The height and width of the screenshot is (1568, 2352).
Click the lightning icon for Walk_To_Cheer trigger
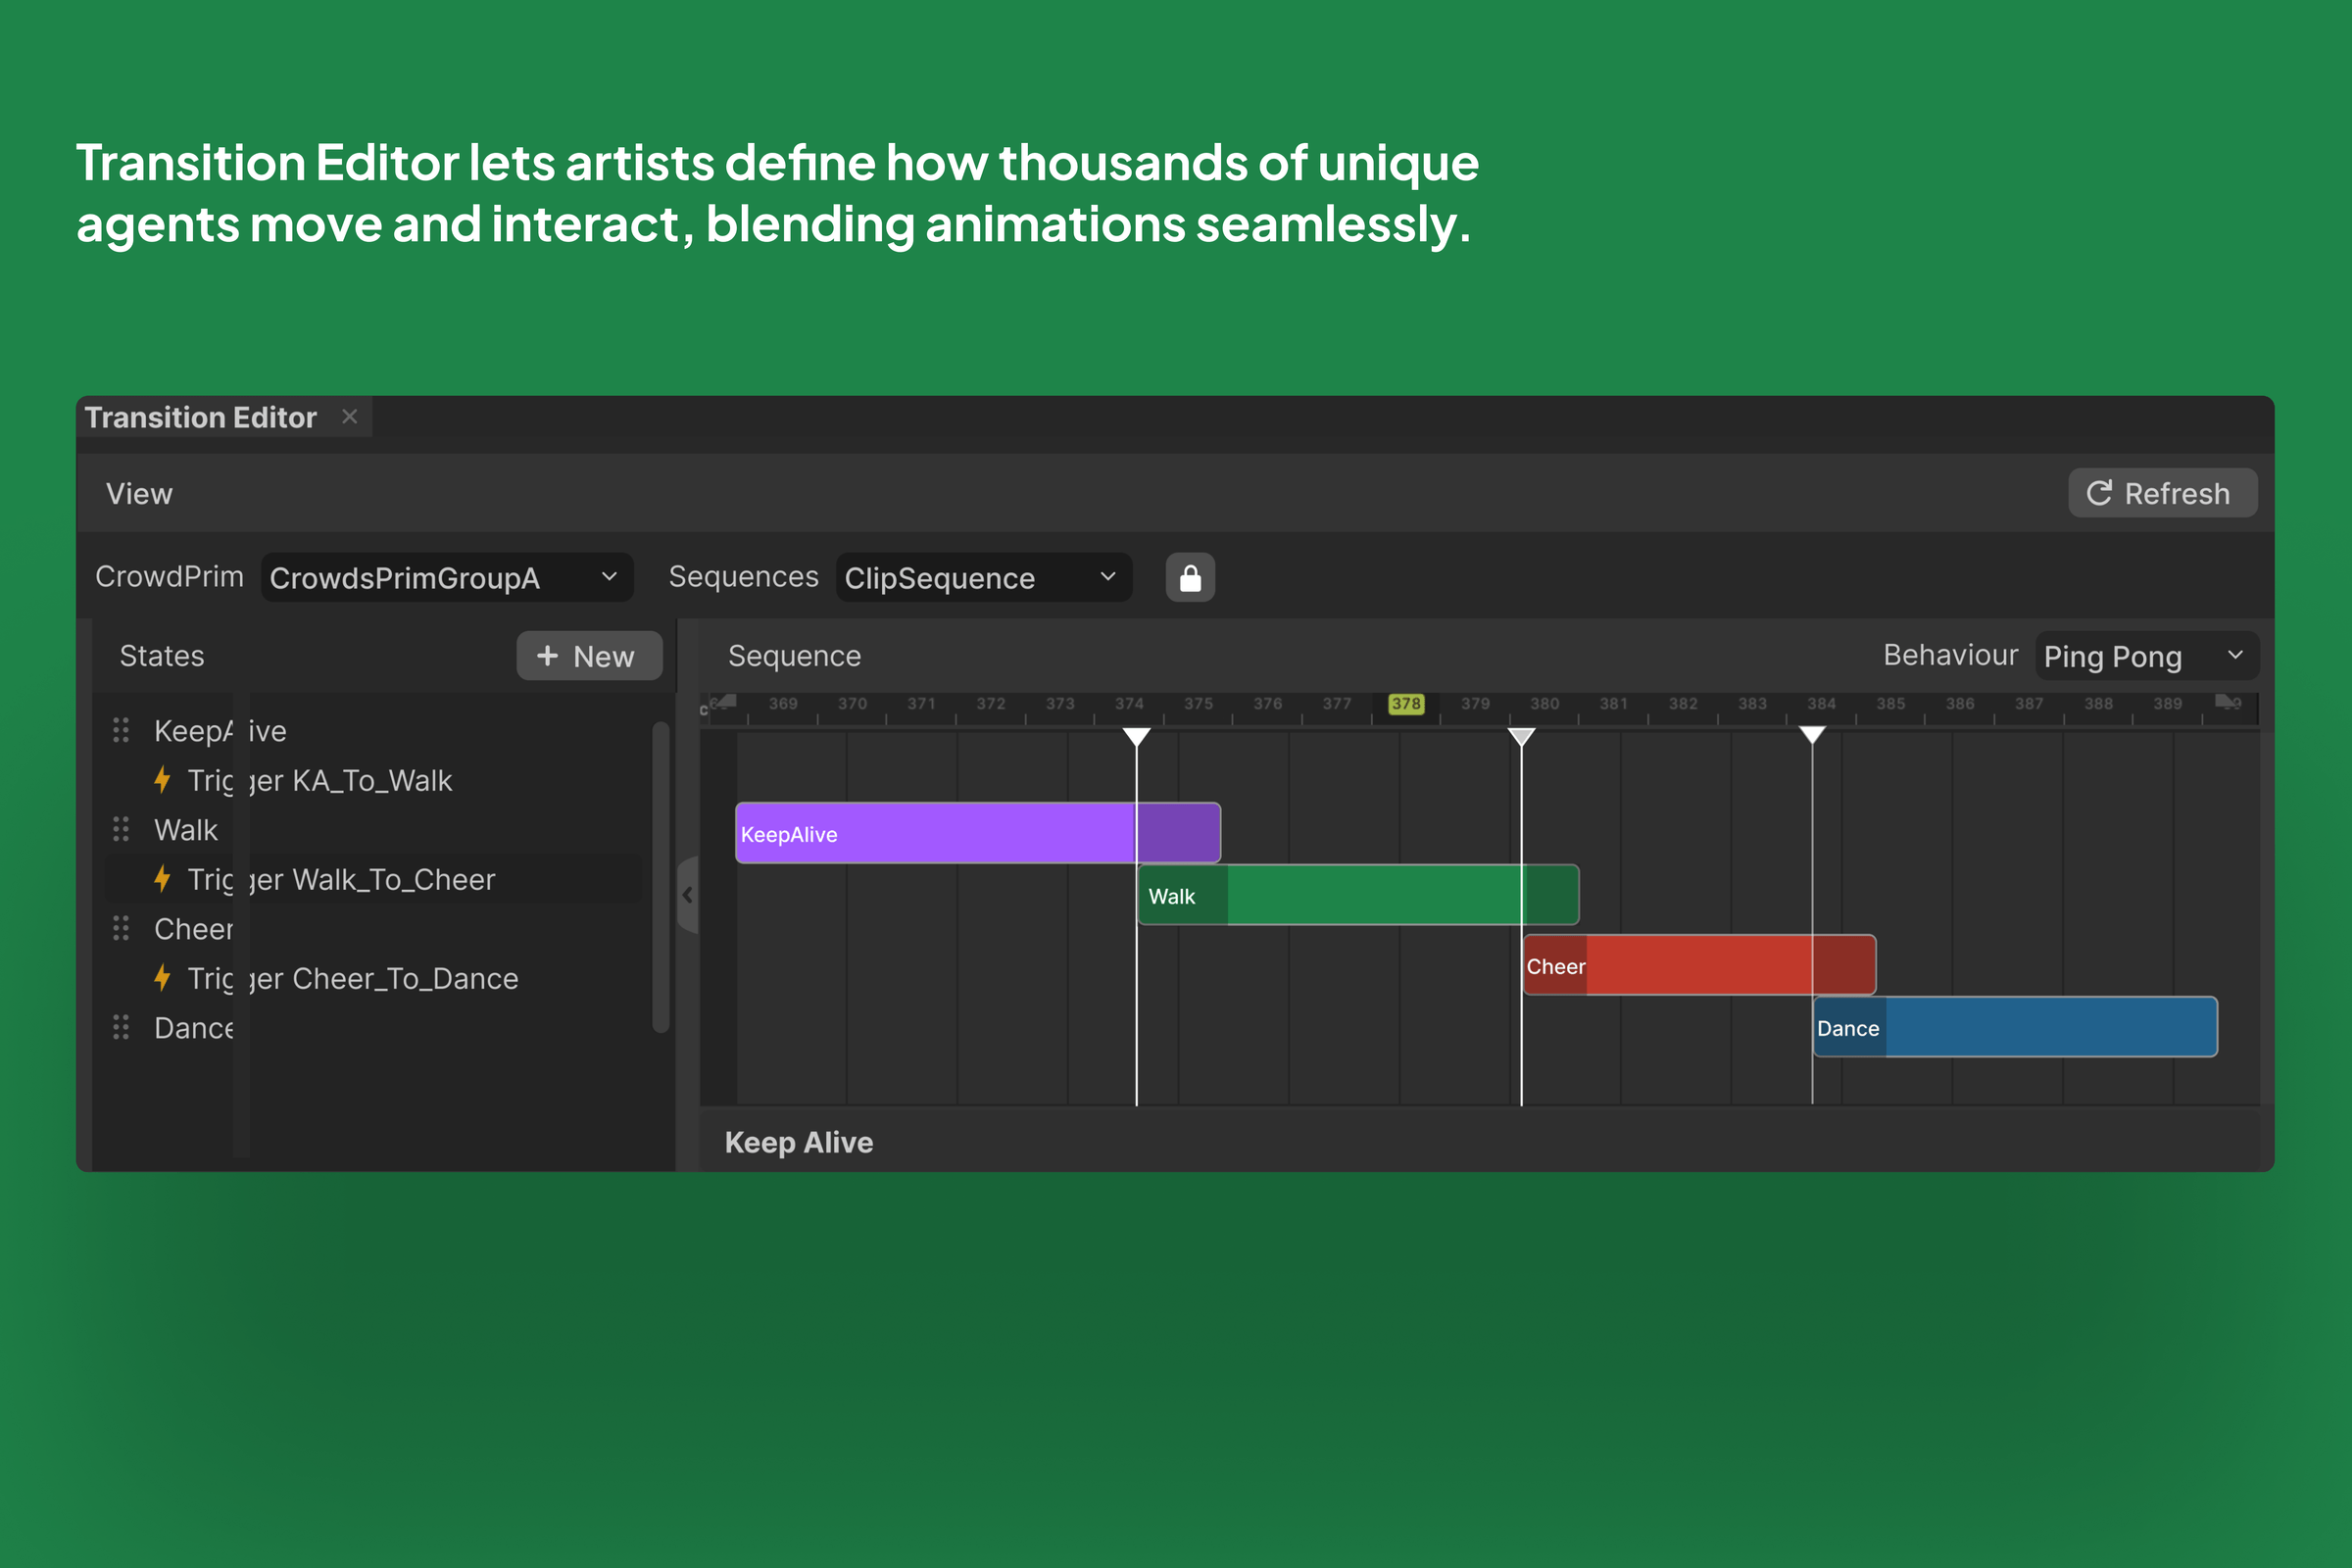pyautogui.click(x=162, y=879)
